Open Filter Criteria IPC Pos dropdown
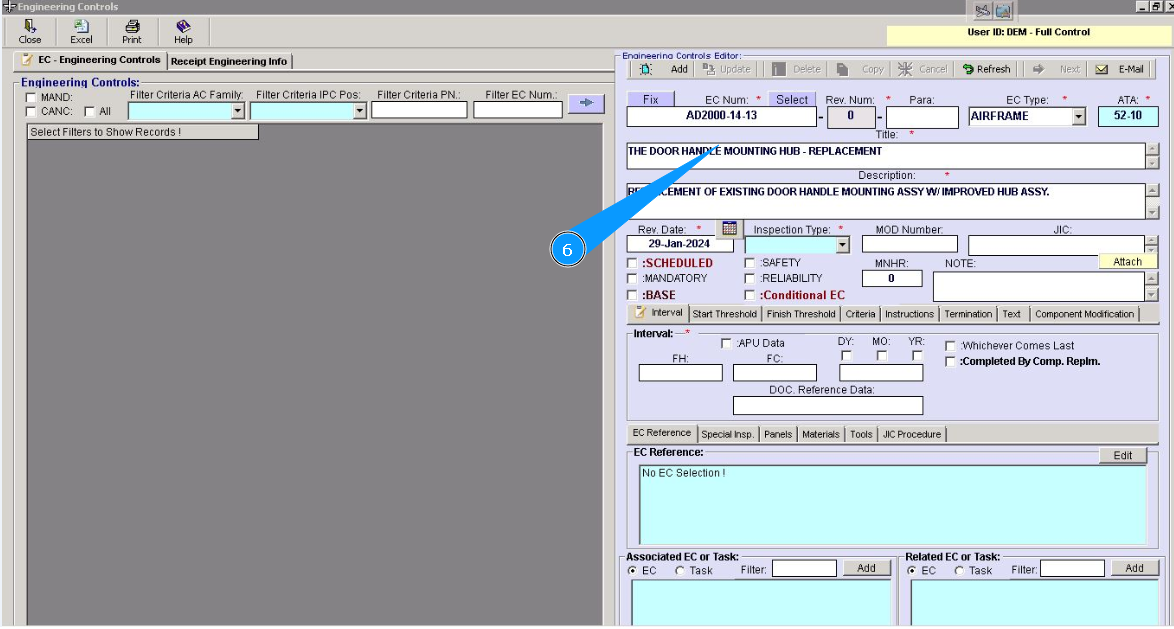This screenshot has width=1174, height=629. 359,111
